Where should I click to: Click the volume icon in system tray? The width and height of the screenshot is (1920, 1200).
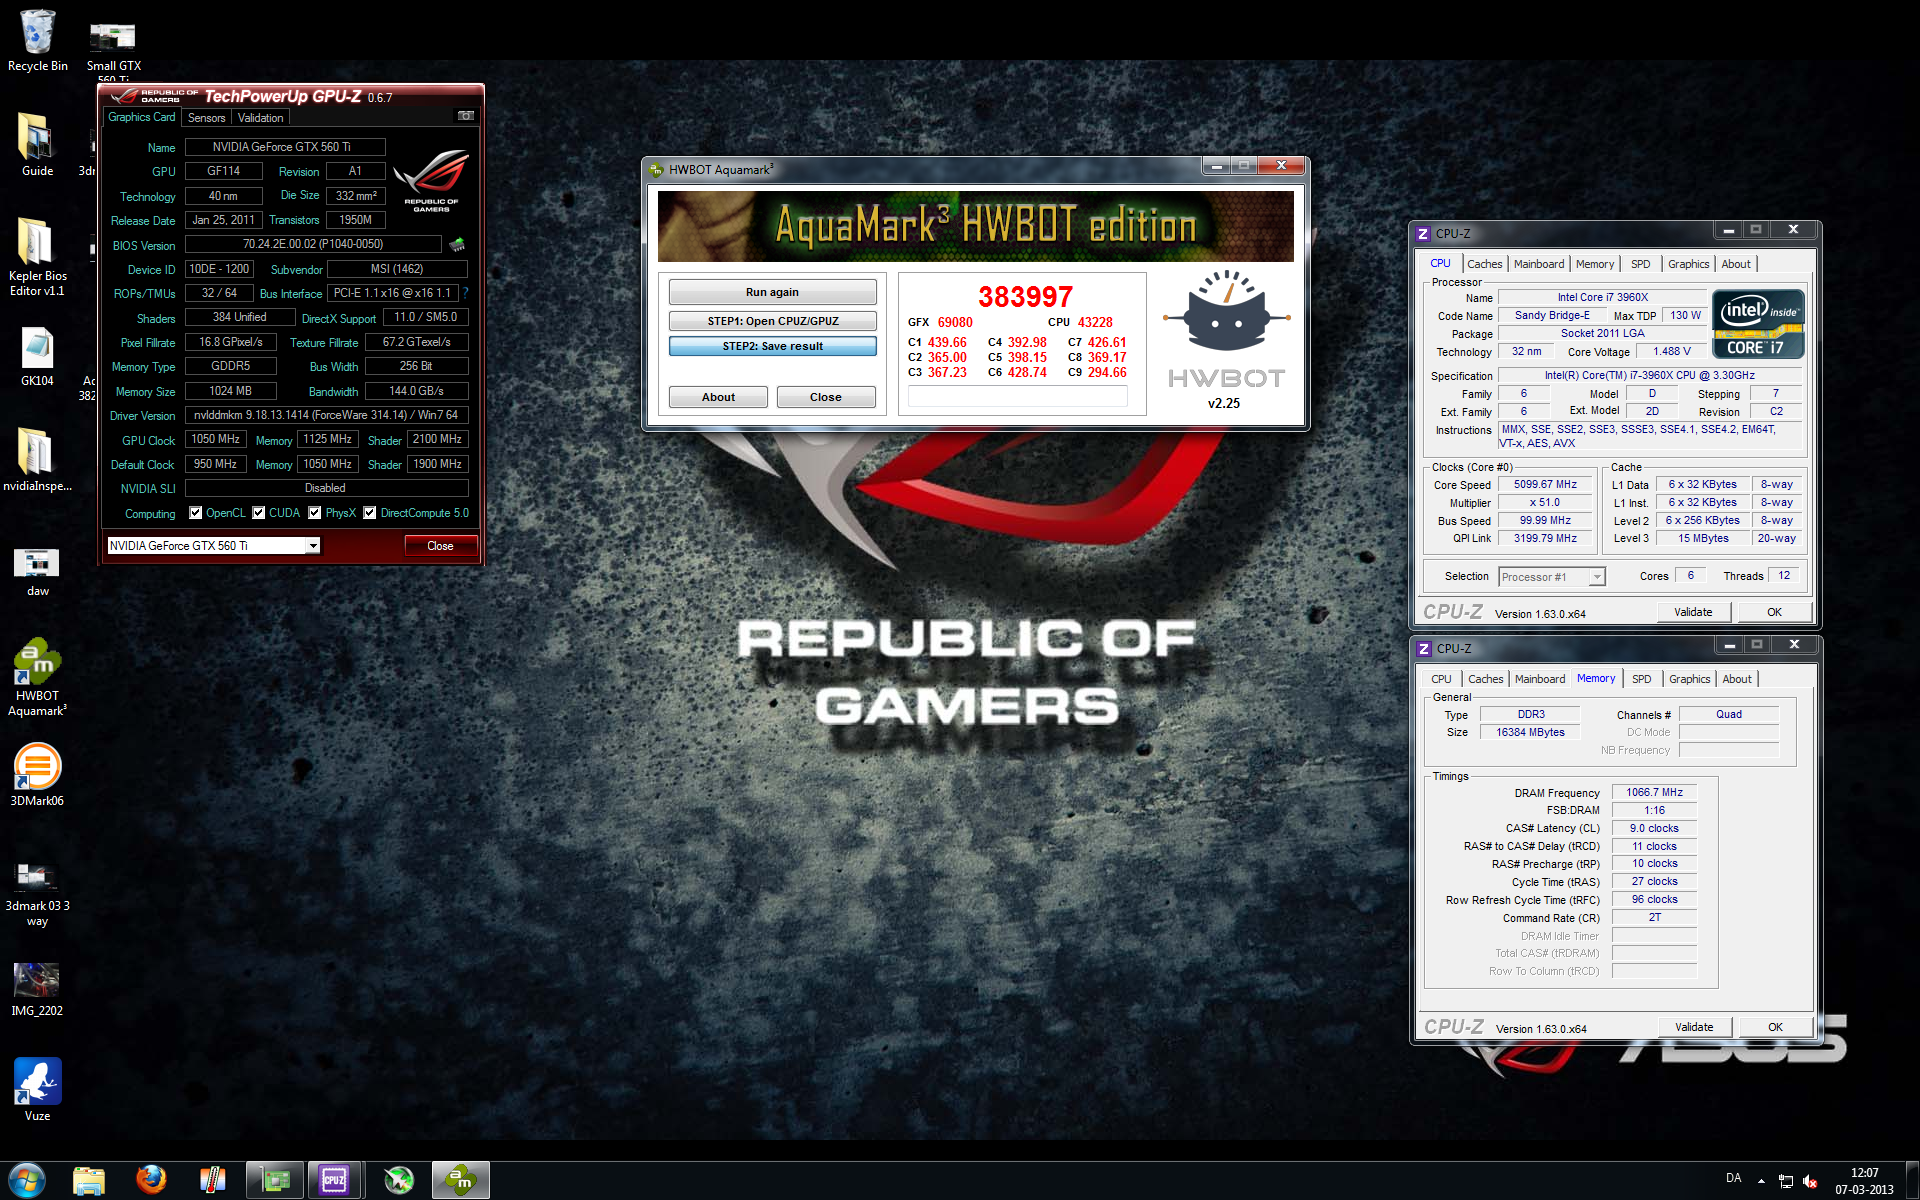coord(1810,1181)
